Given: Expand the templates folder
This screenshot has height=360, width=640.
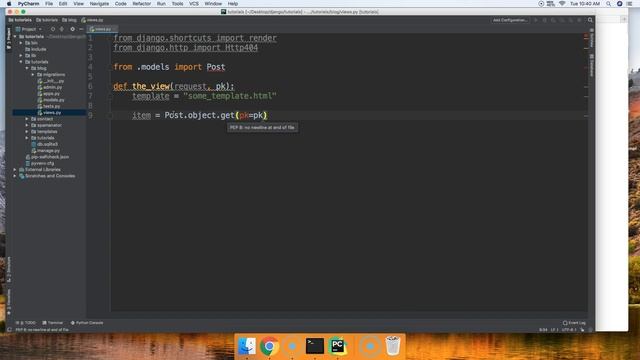Looking at the screenshot, I should [27, 131].
